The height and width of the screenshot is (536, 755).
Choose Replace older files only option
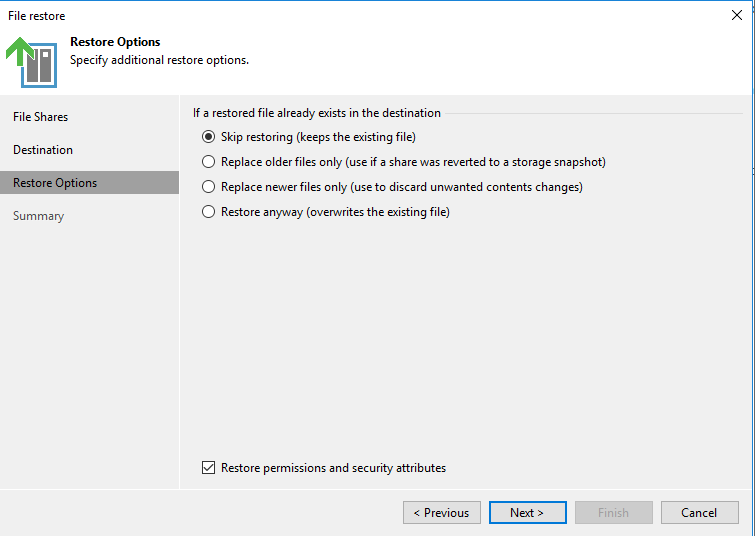tap(209, 162)
